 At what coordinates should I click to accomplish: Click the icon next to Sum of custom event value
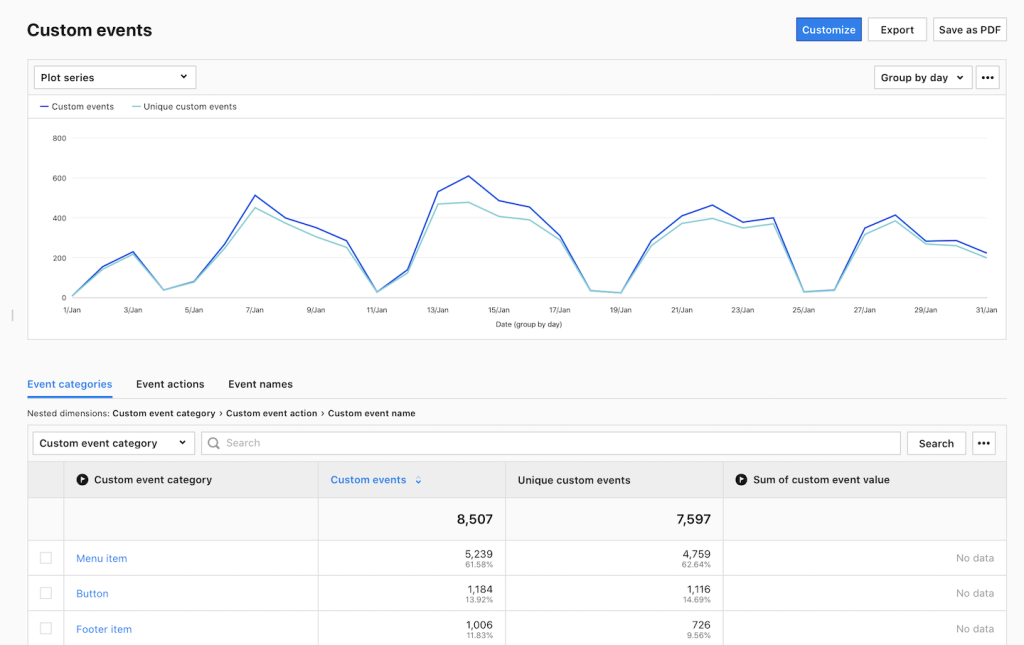coord(741,480)
